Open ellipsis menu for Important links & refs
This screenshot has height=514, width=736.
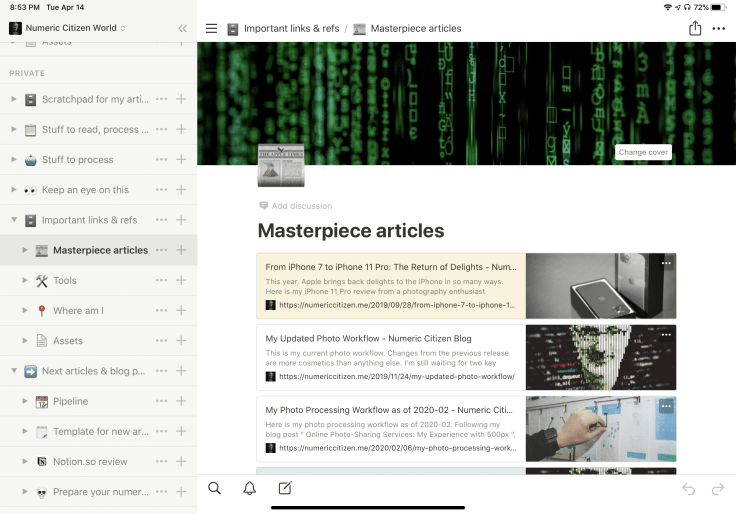(161, 220)
